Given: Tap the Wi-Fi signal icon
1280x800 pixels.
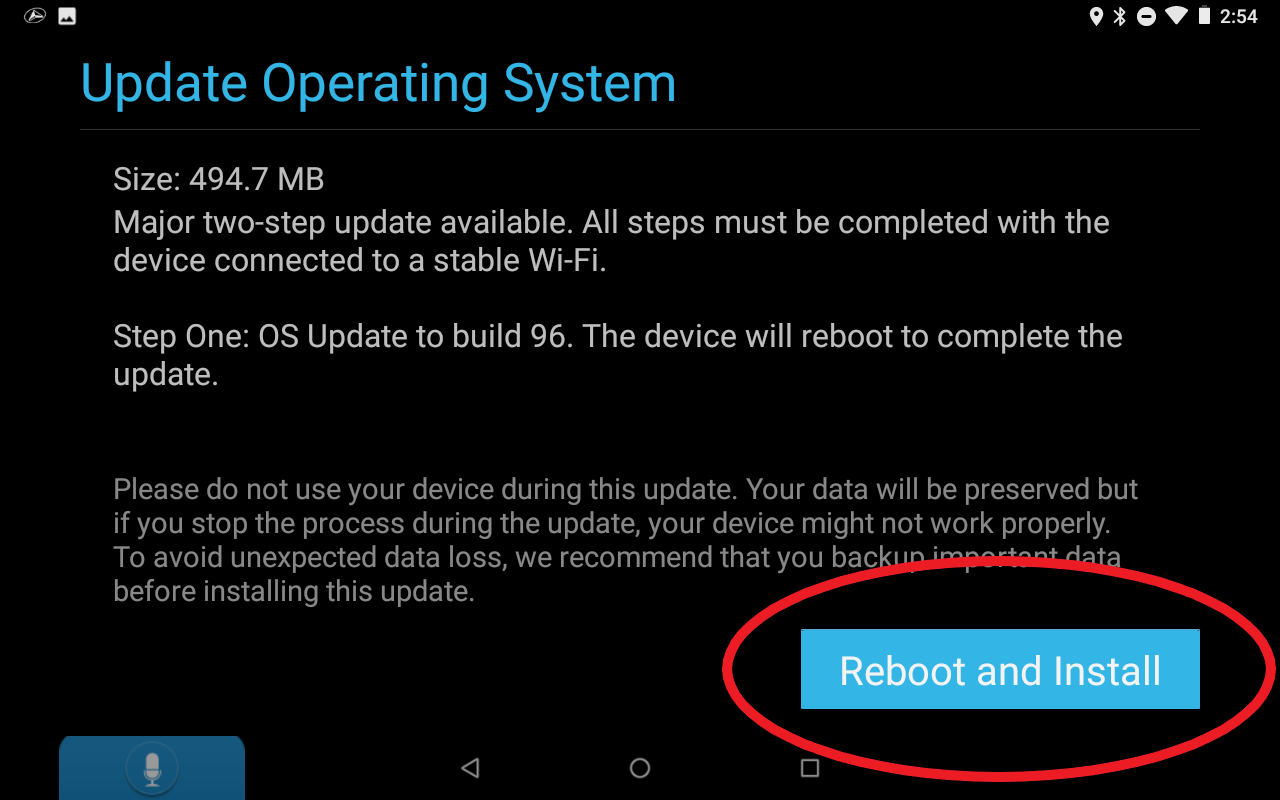Looking at the screenshot, I should (1176, 16).
